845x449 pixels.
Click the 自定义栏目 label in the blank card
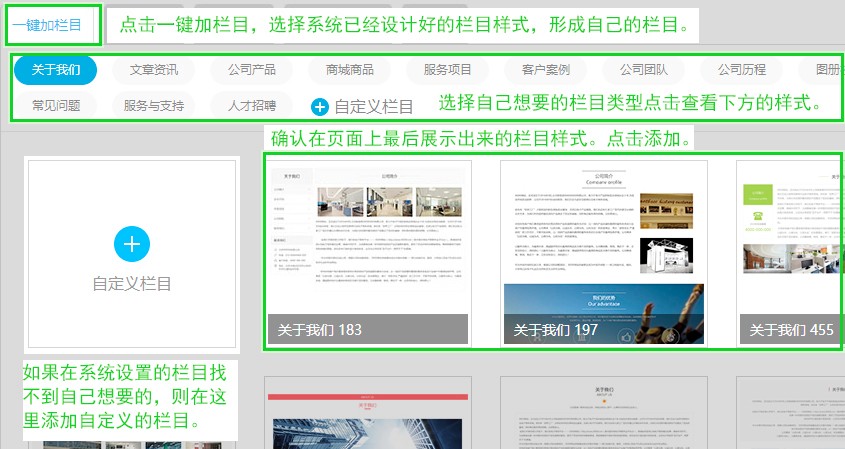pos(132,283)
